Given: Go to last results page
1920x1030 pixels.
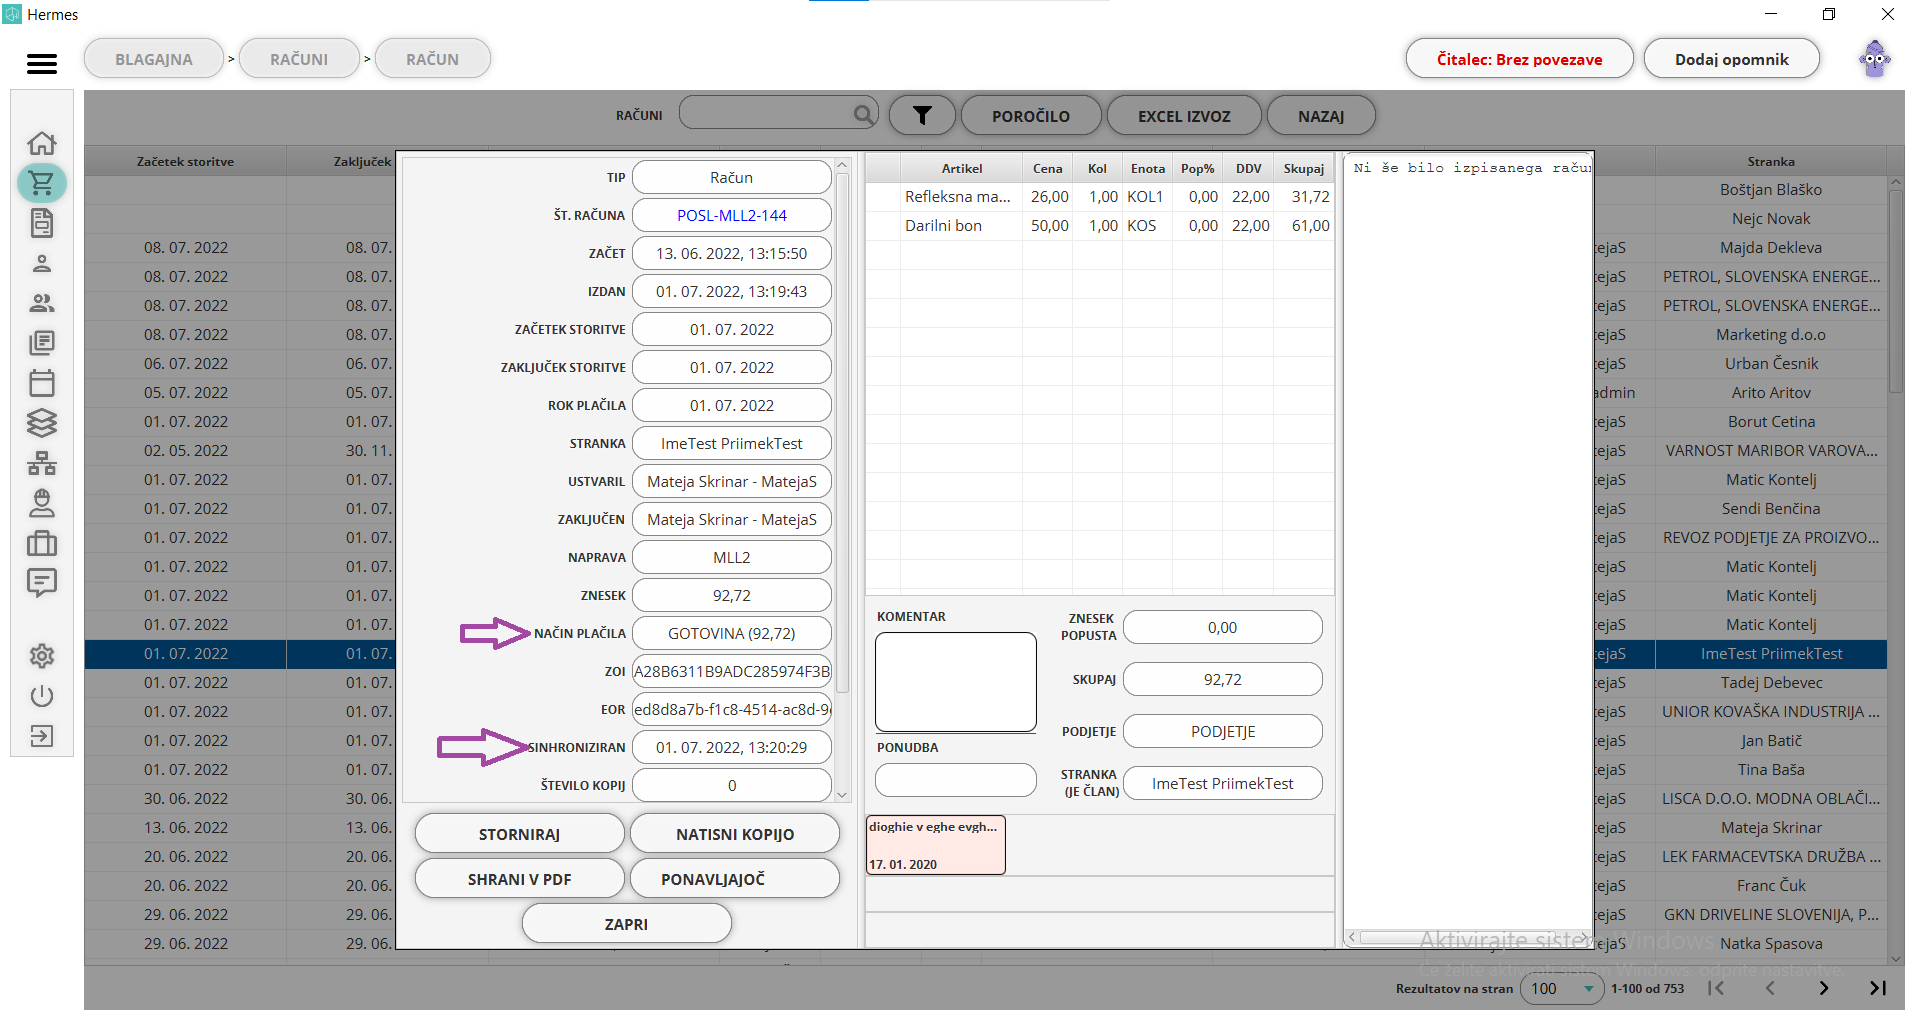Looking at the screenshot, I should tap(1878, 988).
